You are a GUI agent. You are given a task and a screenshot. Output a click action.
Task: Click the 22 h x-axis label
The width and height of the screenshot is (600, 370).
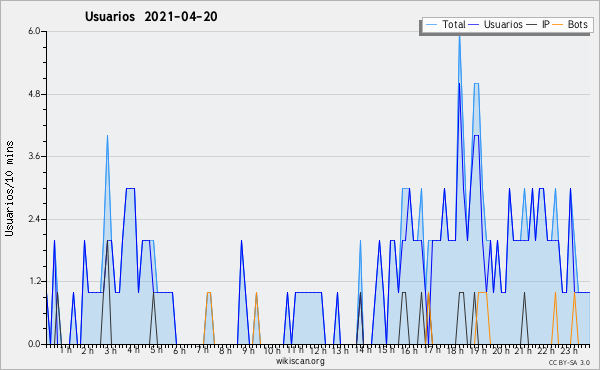[x=547, y=350]
